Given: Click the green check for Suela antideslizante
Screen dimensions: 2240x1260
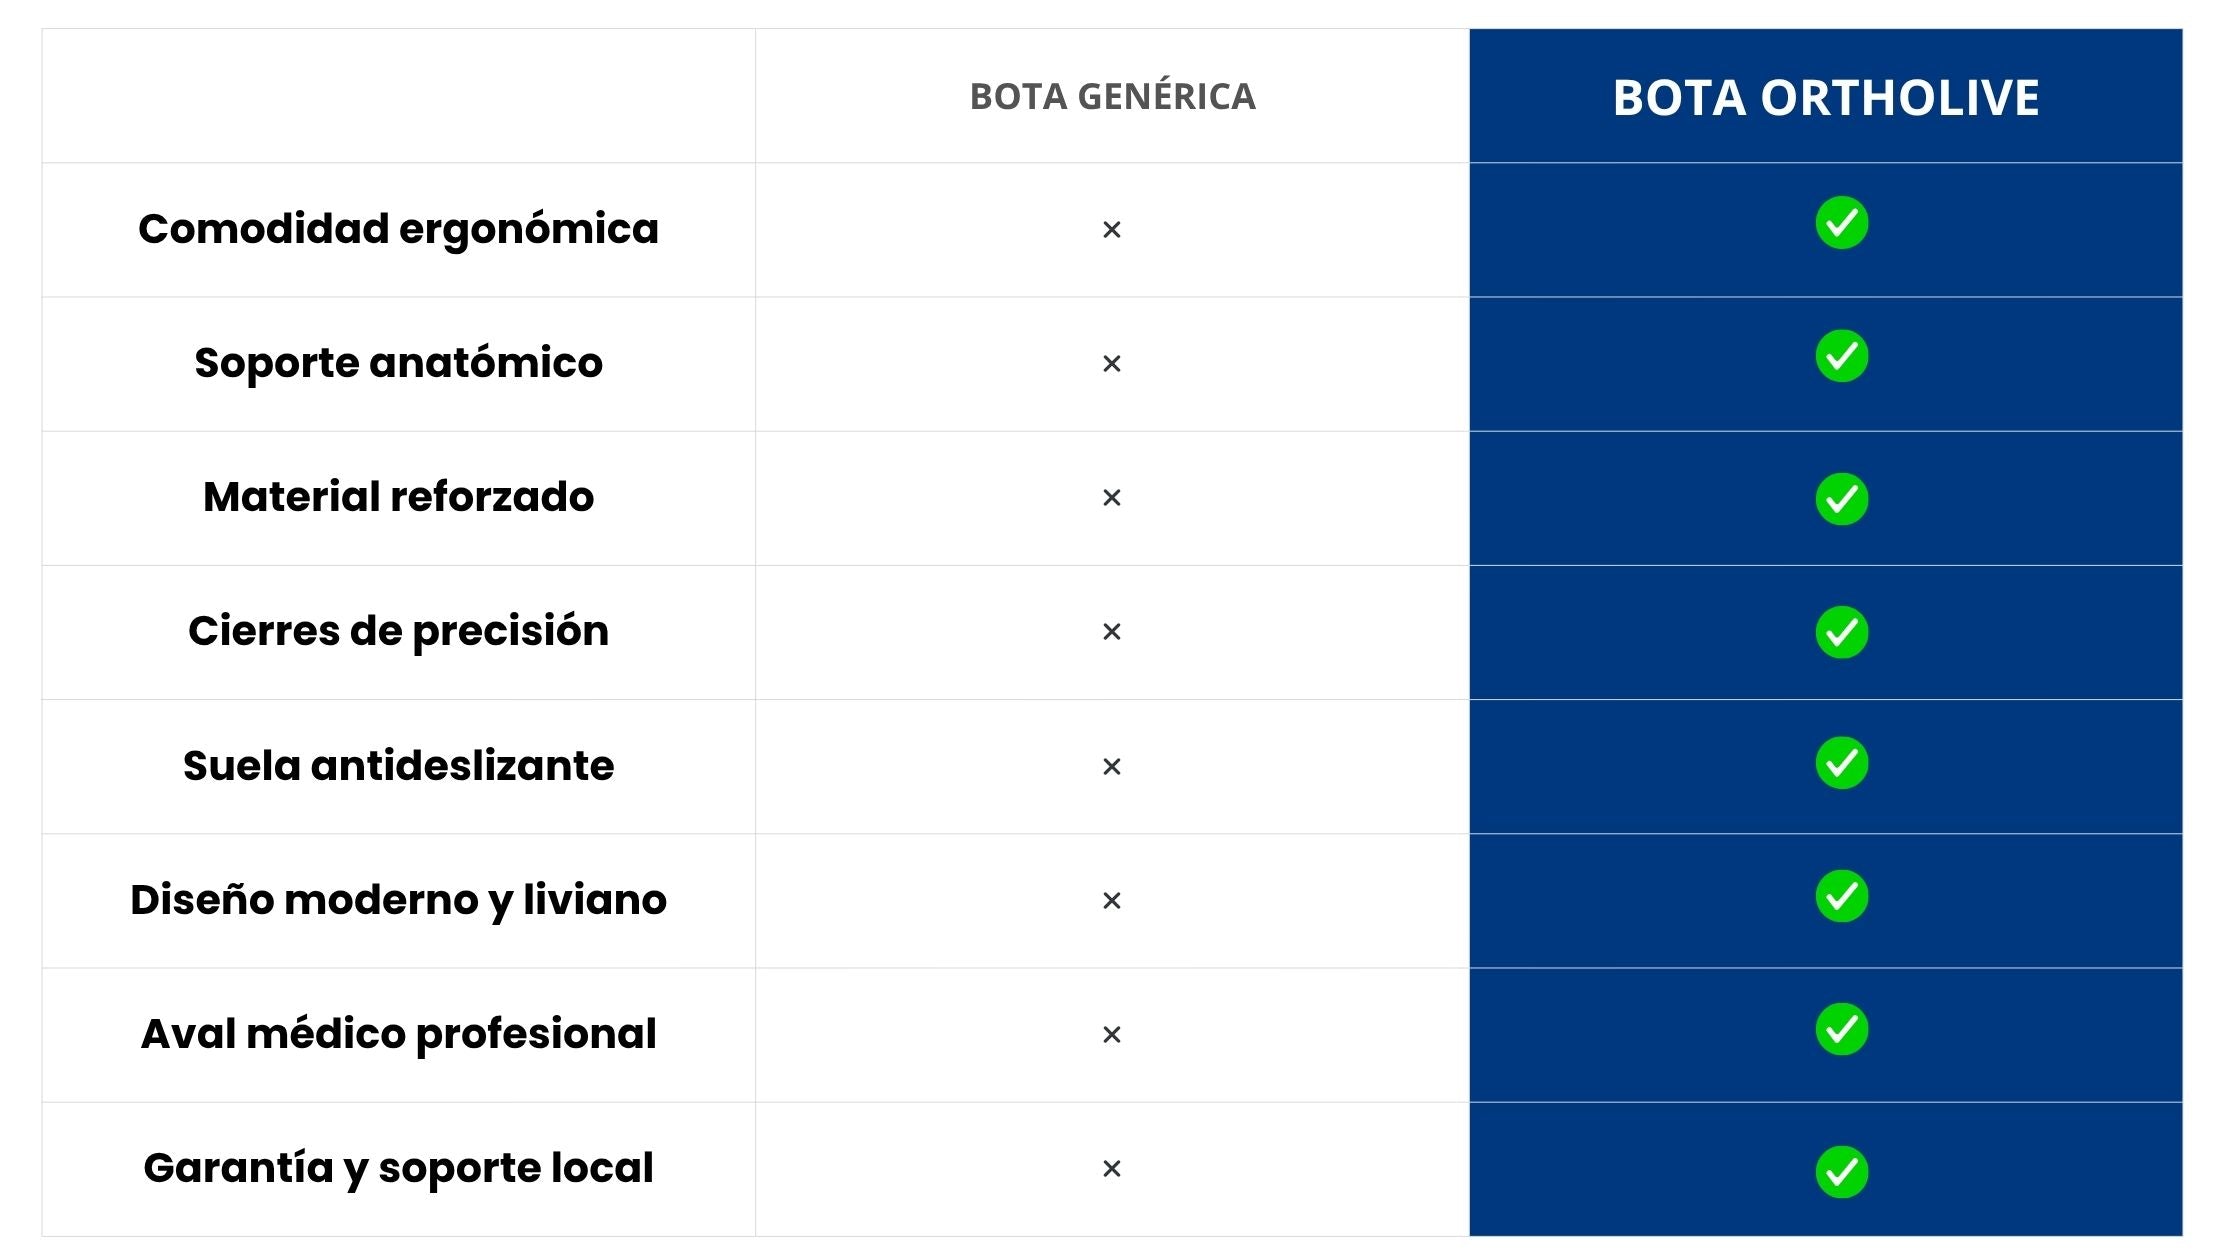Looking at the screenshot, I should (1841, 763).
